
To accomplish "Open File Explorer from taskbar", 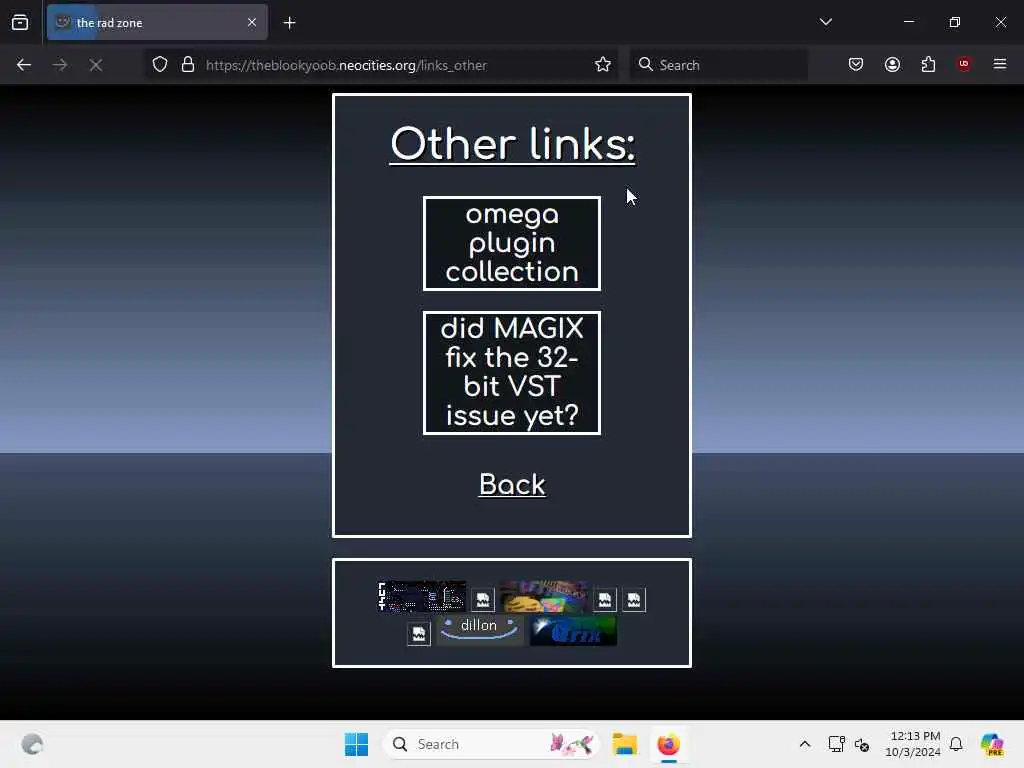I will 624,744.
